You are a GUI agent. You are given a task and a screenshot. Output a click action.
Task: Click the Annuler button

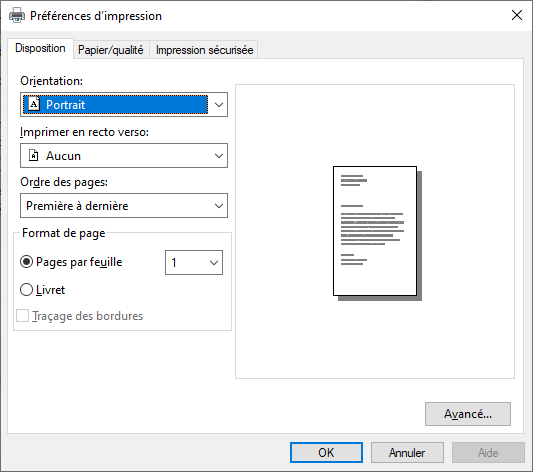tap(407, 452)
